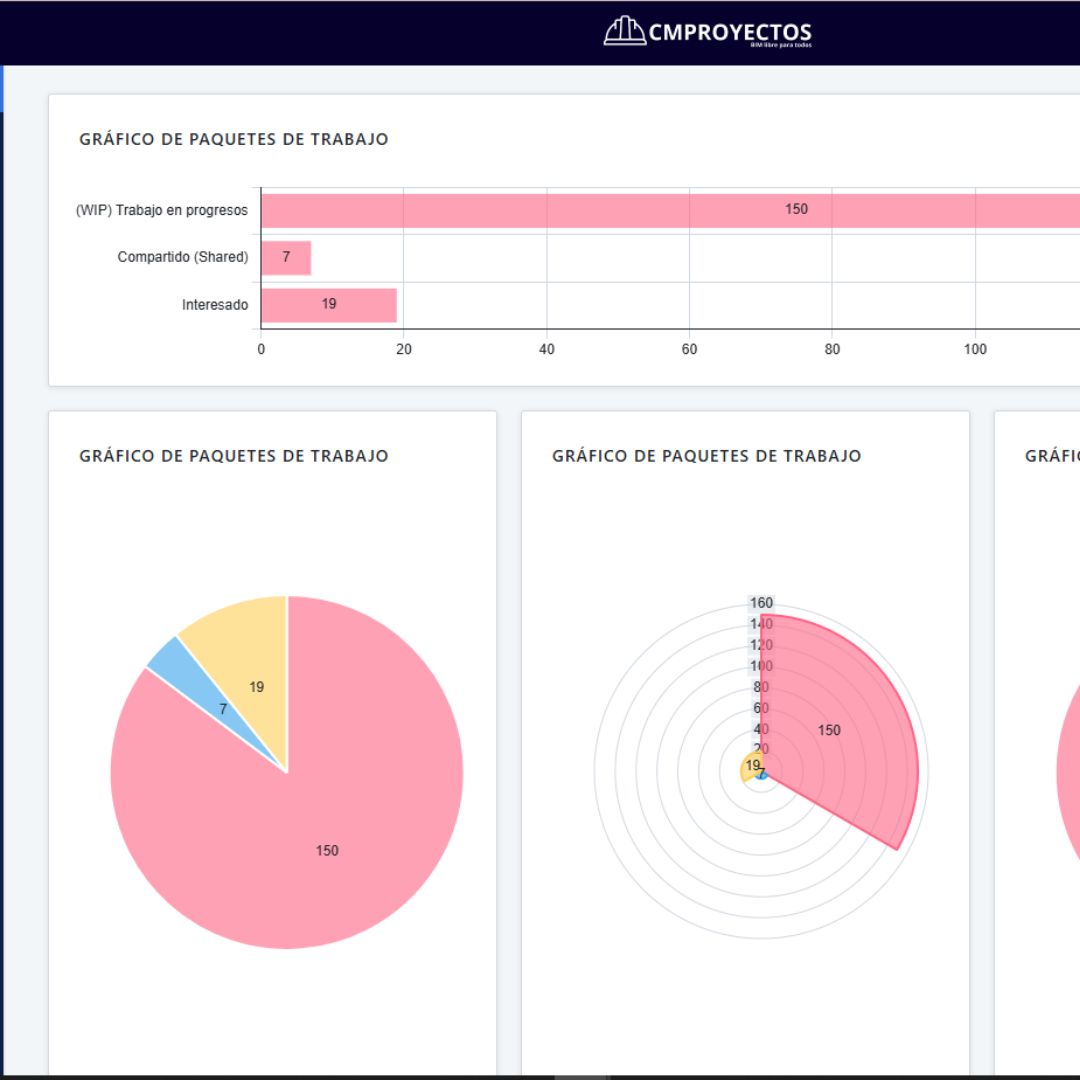Click the Compartido (Shared) bar showing 7
The height and width of the screenshot is (1080, 1080).
(286, 258)
